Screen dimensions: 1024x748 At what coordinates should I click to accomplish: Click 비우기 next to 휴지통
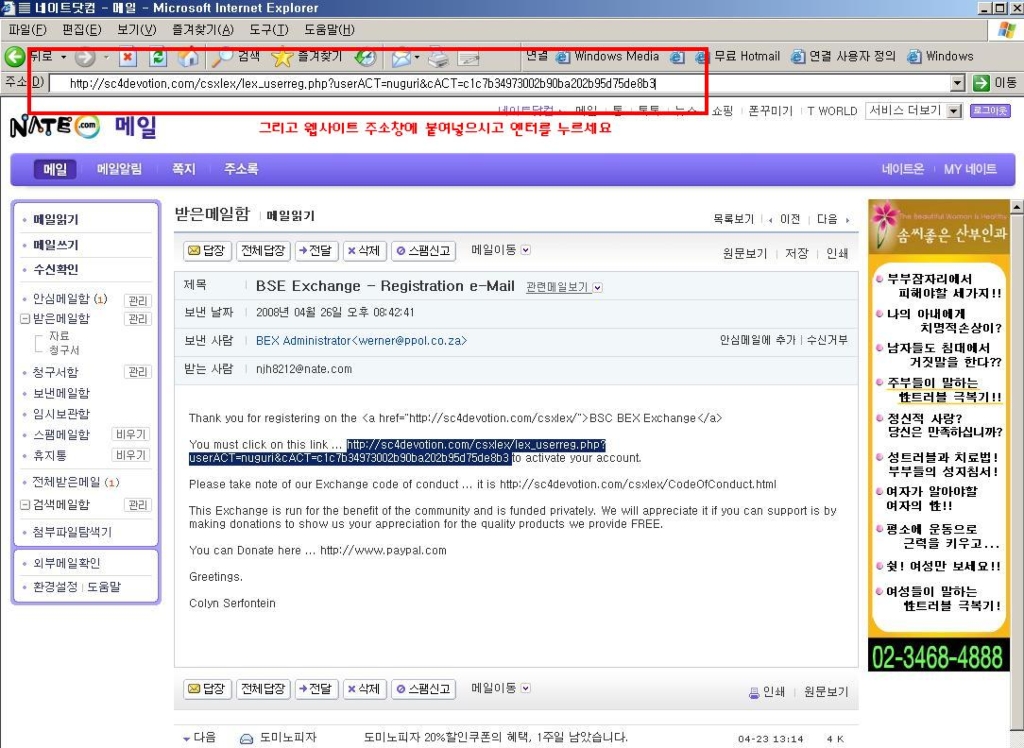coord(131,455)
